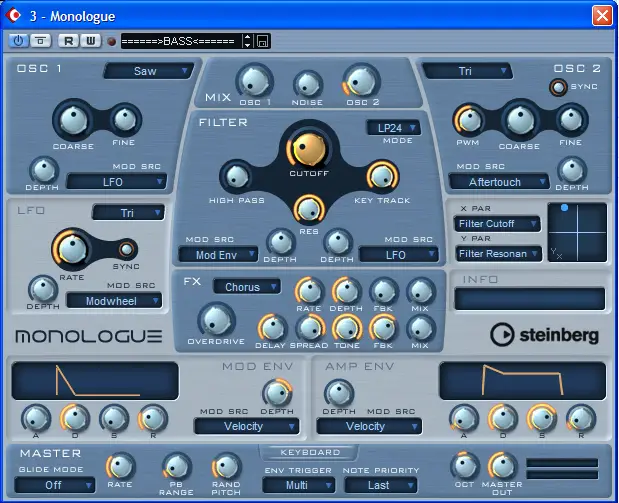Image resolution: width=619 pixels, height=503 pixels.
Task: Open the Amp Env Velocity source dropdown
Action: click(369, 426)
